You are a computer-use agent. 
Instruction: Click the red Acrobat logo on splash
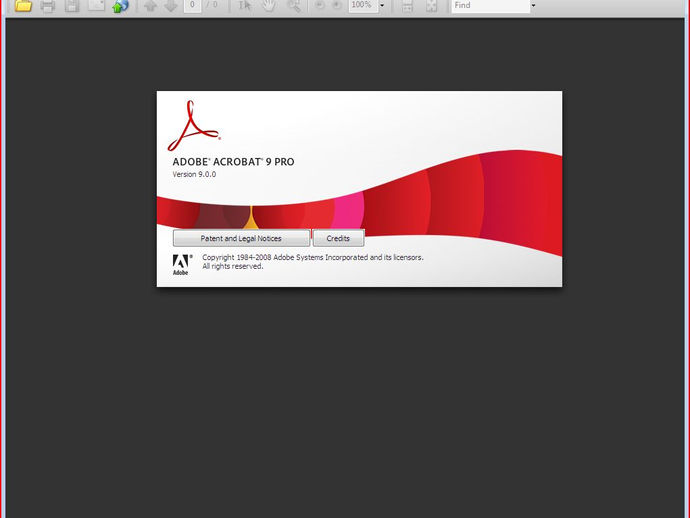[x=194, y=126]
